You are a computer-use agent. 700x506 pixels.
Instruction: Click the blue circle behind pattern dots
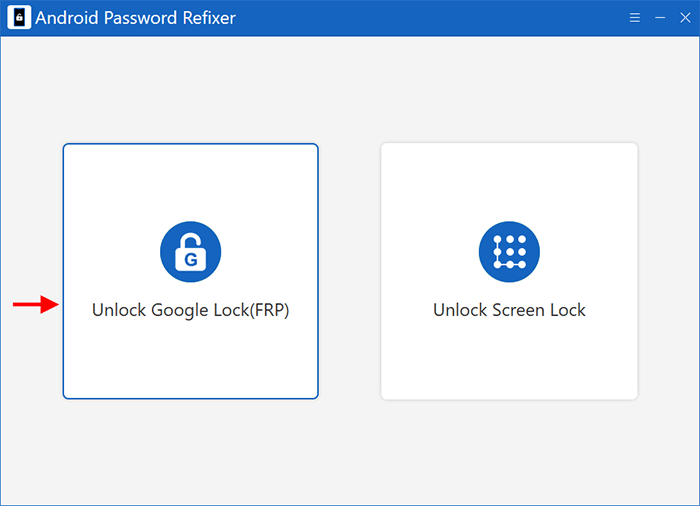click(x=509, y=251)
